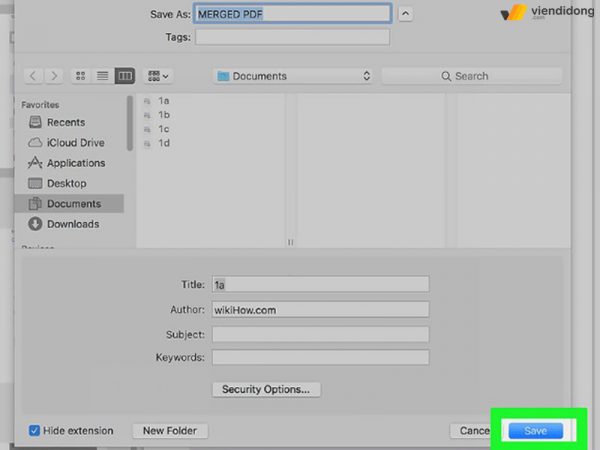Click the forward navigation arrow

(x=52, y=76)
